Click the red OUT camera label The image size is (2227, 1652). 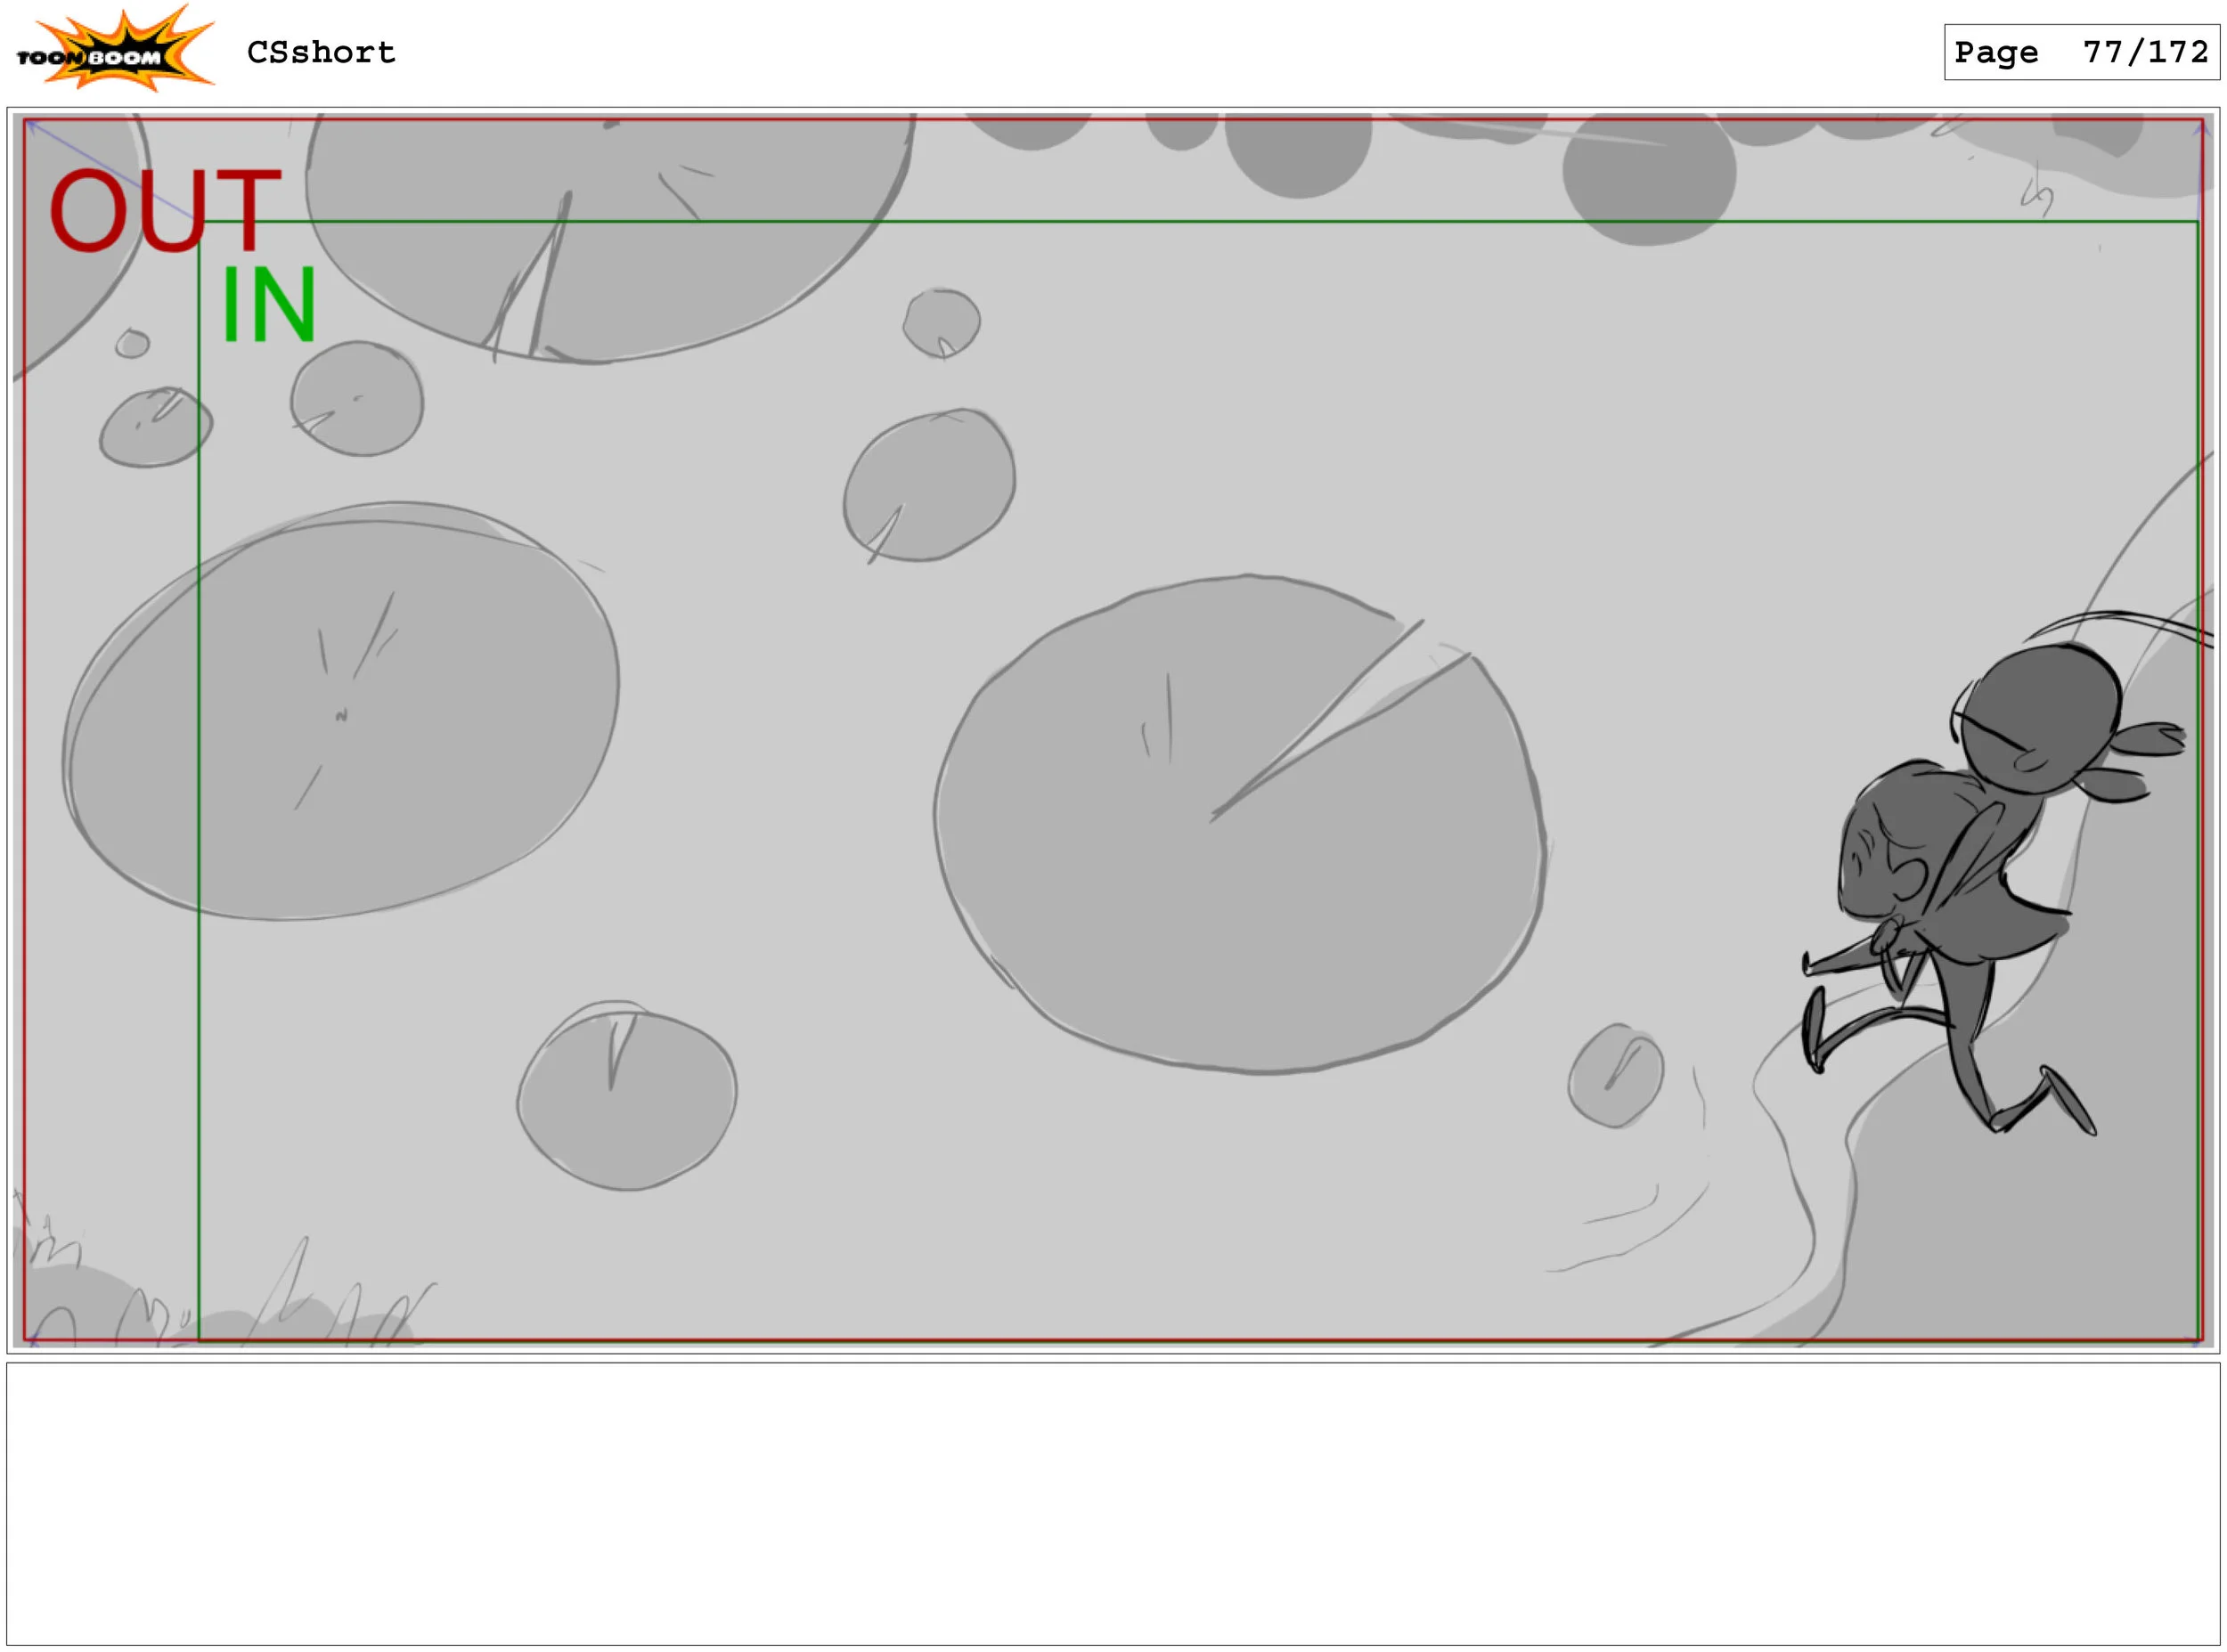coord(165,210)
